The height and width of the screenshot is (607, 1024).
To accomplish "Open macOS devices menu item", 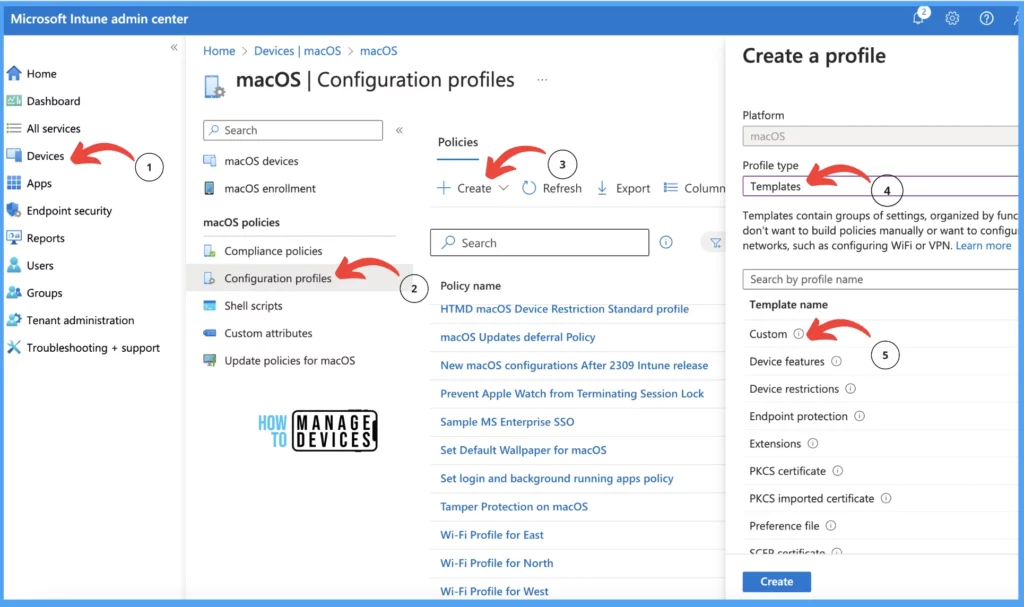I will click(261, 161).
